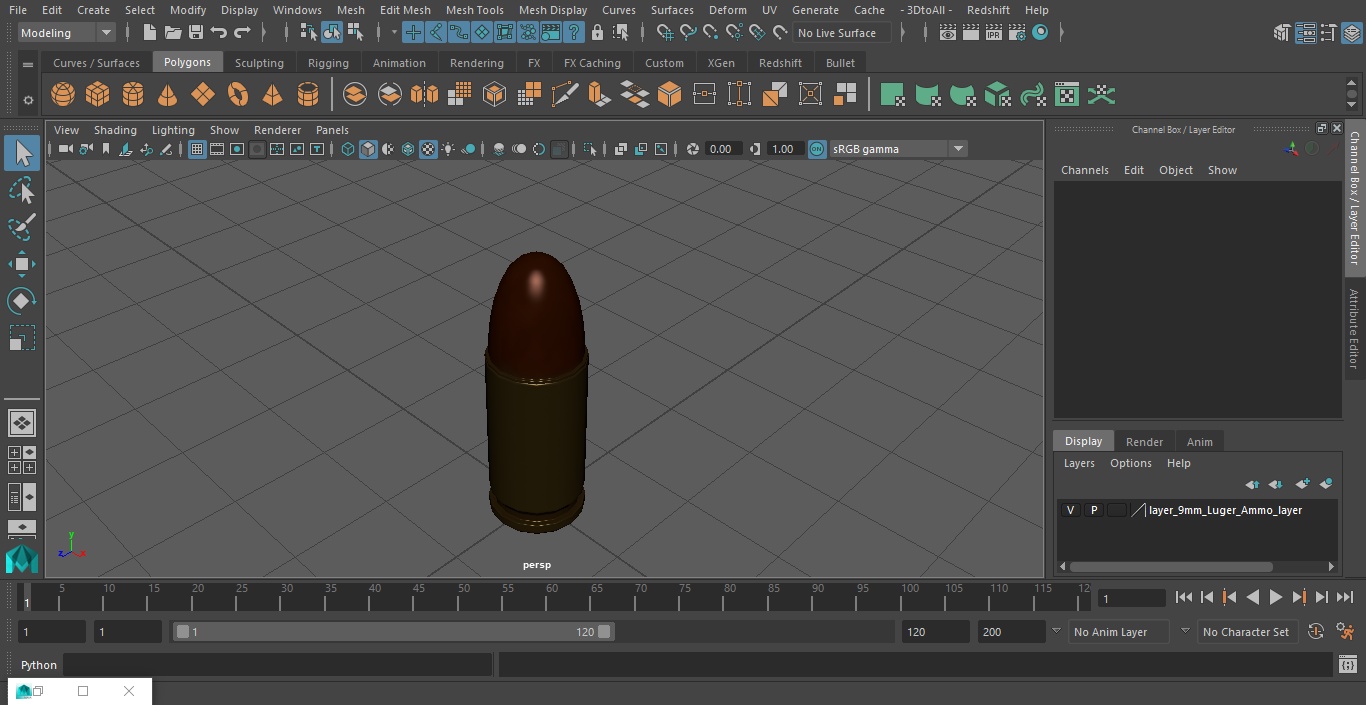
Task: Click Layers menu in Layer Editor
Action: 1078,463
